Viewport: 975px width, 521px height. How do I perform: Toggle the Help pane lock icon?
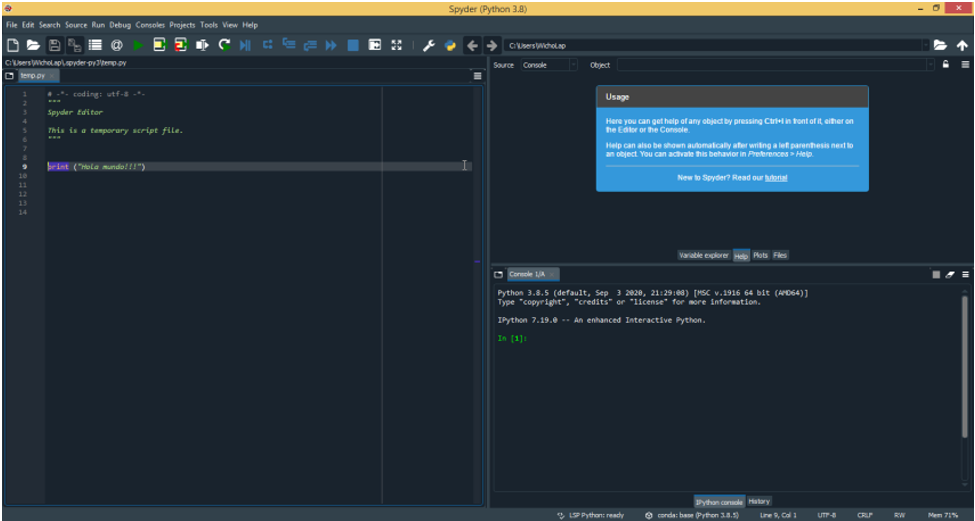click(946, 65)
